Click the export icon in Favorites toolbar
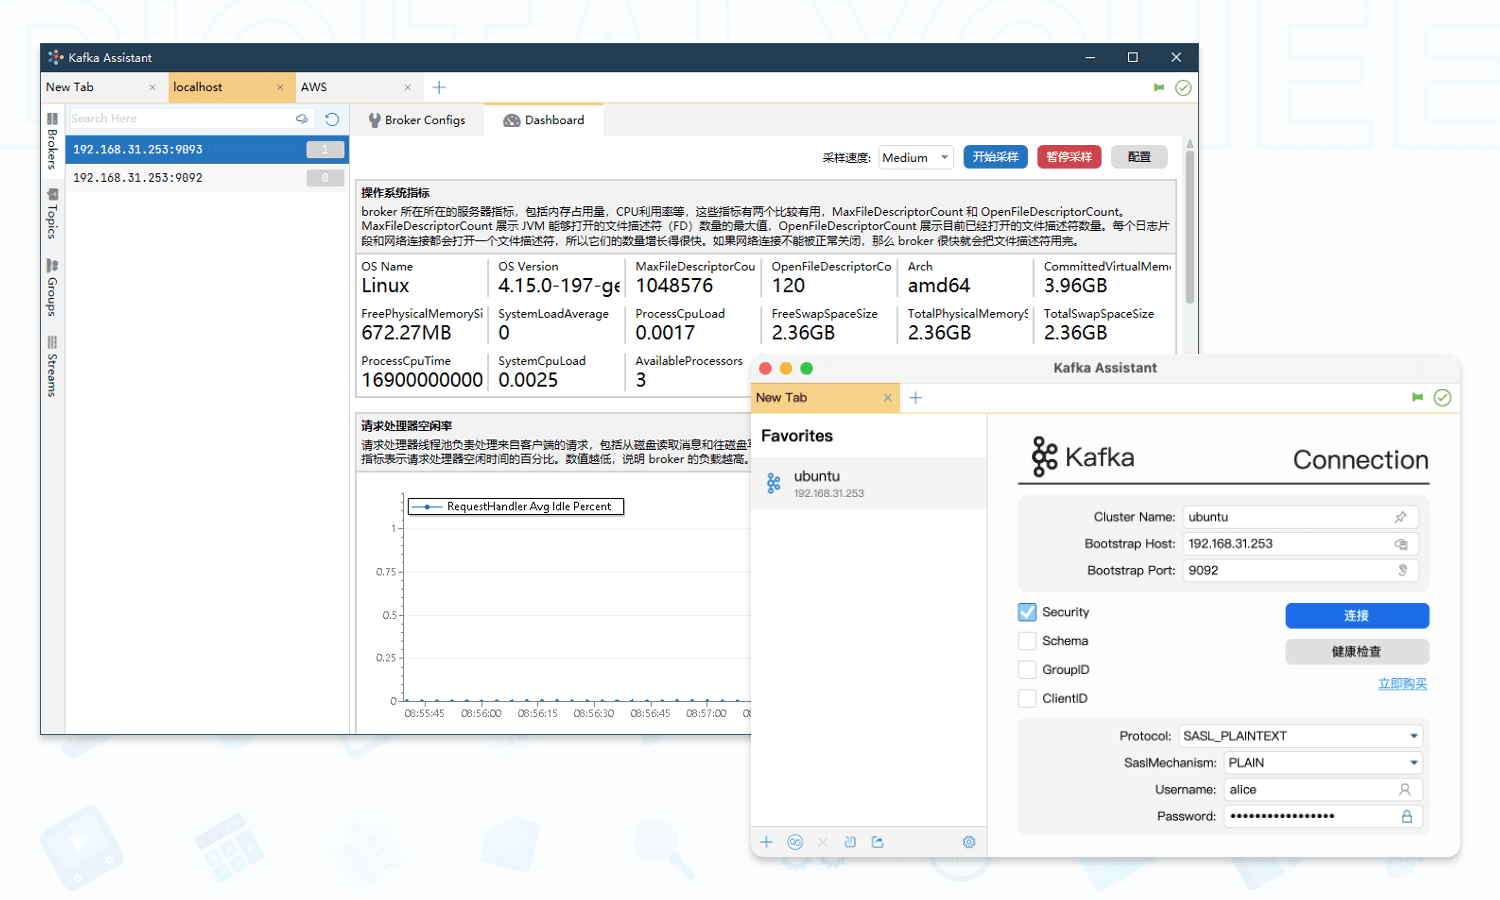The height and width of the screenshot is (900, 1500). (x=878, y=842)
